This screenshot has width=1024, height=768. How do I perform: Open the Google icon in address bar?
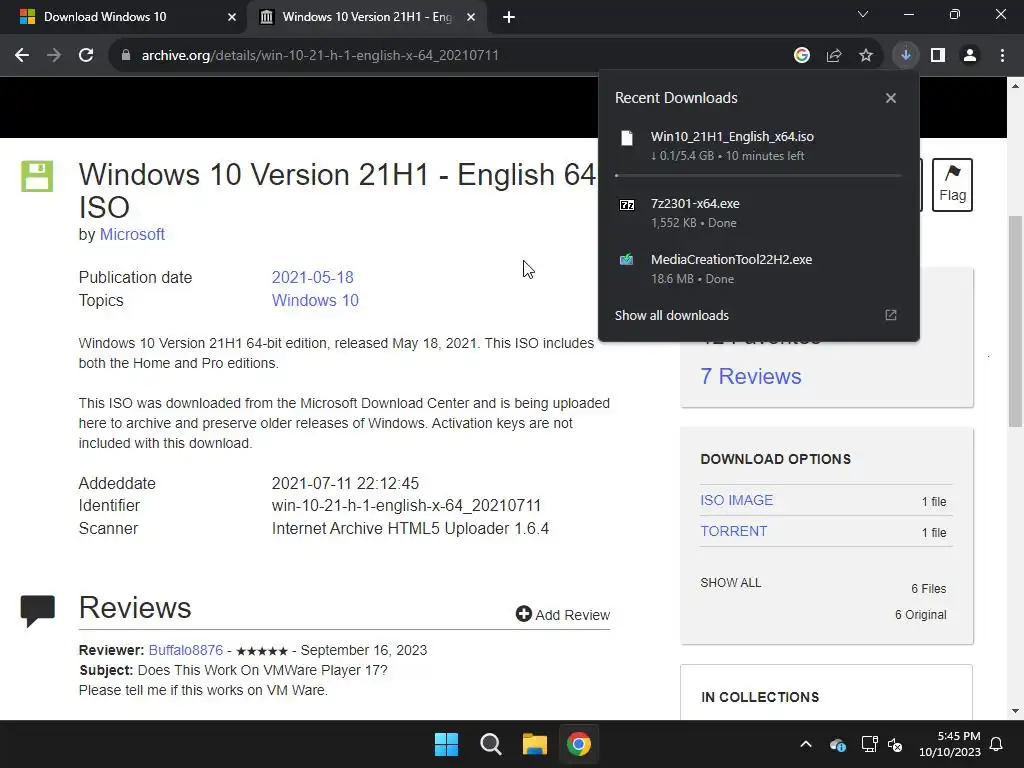click(801, 56)
